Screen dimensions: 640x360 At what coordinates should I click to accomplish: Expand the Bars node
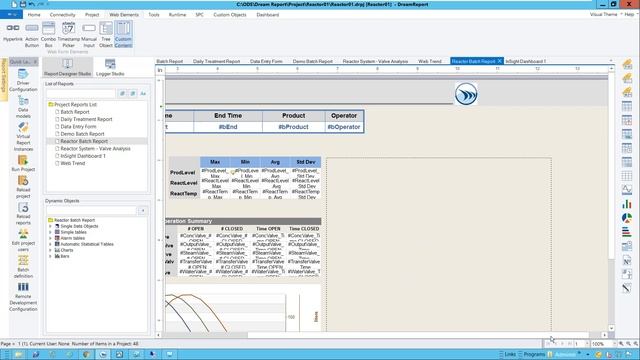pos(51,256)
